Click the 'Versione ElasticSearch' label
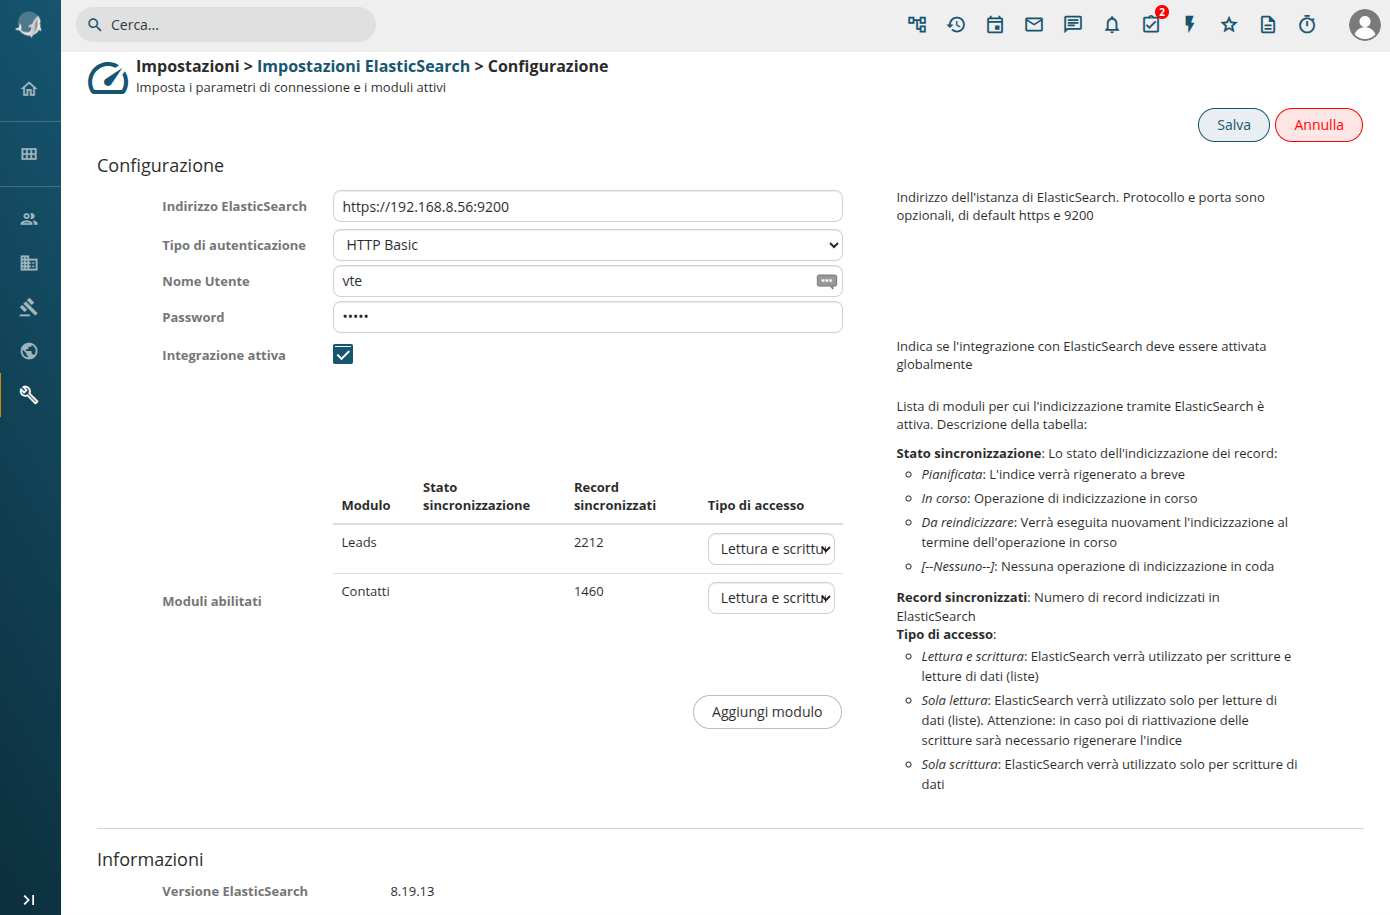This screenshot has height=915, width=1390. click(x=235, y=892)
